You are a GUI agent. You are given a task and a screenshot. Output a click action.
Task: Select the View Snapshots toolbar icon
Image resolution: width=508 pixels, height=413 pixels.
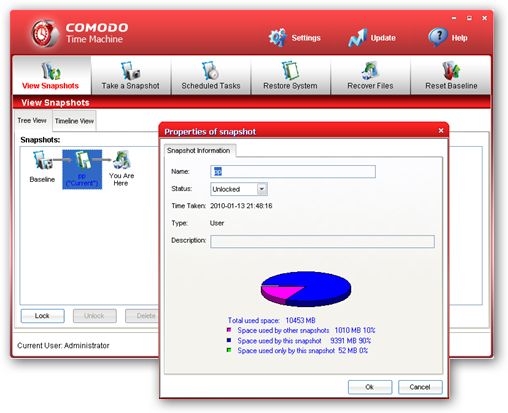(50, 70)
